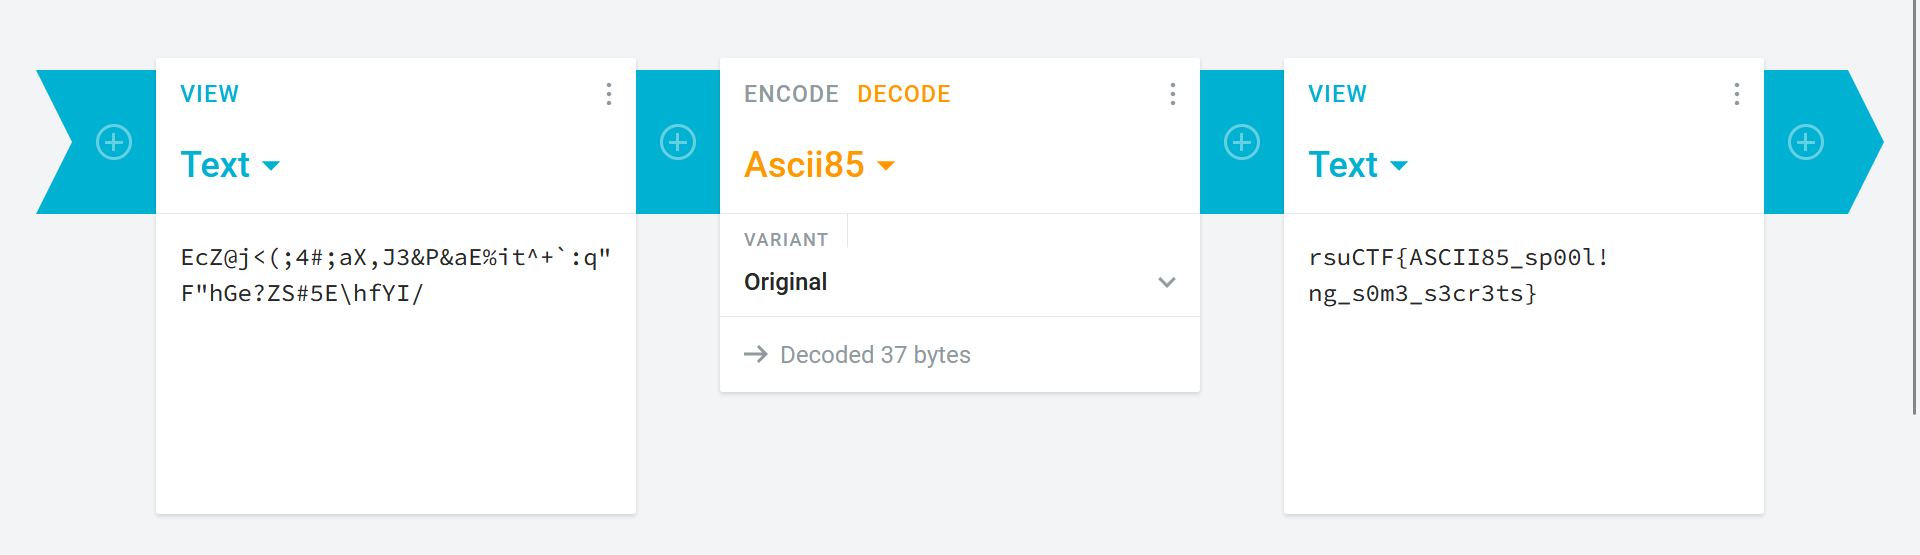
Task: Click the VARIANT setting label
Action: (x=786, y=240)
